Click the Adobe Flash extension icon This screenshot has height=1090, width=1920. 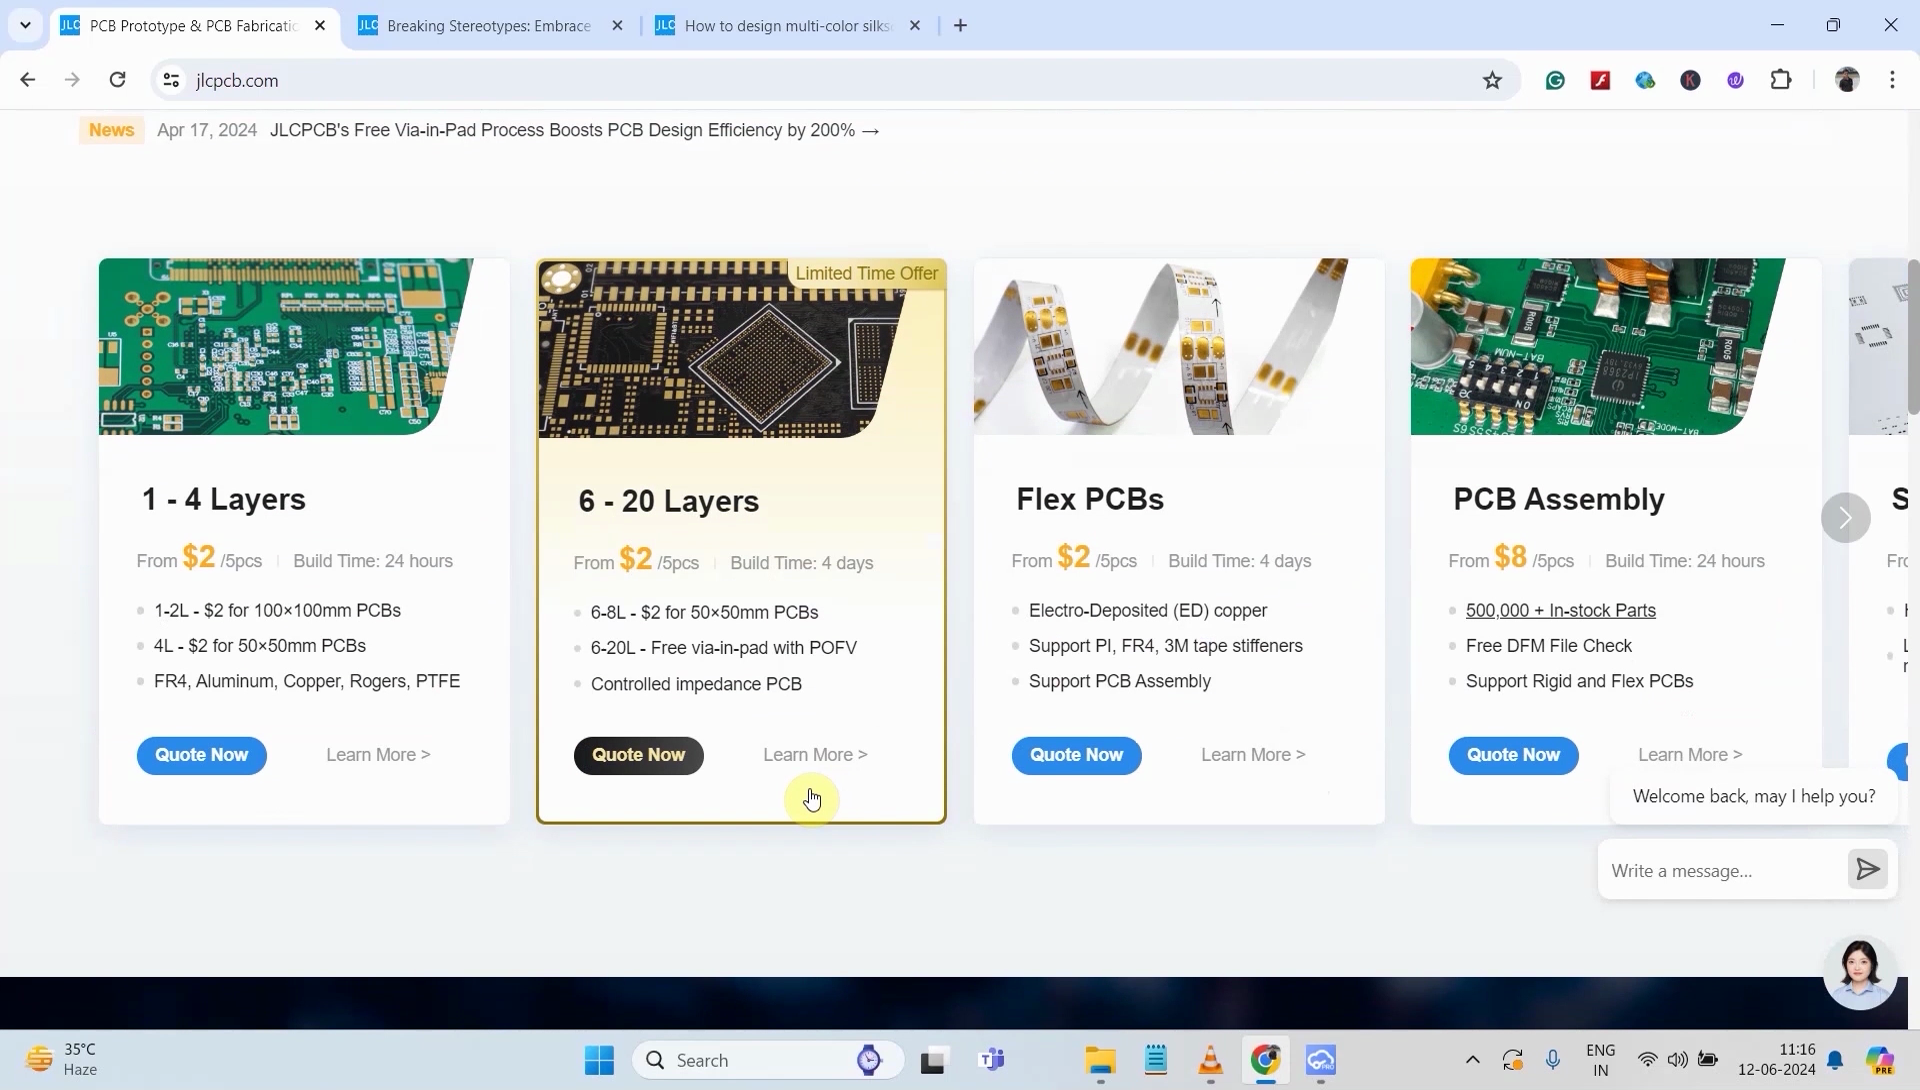1600,80
